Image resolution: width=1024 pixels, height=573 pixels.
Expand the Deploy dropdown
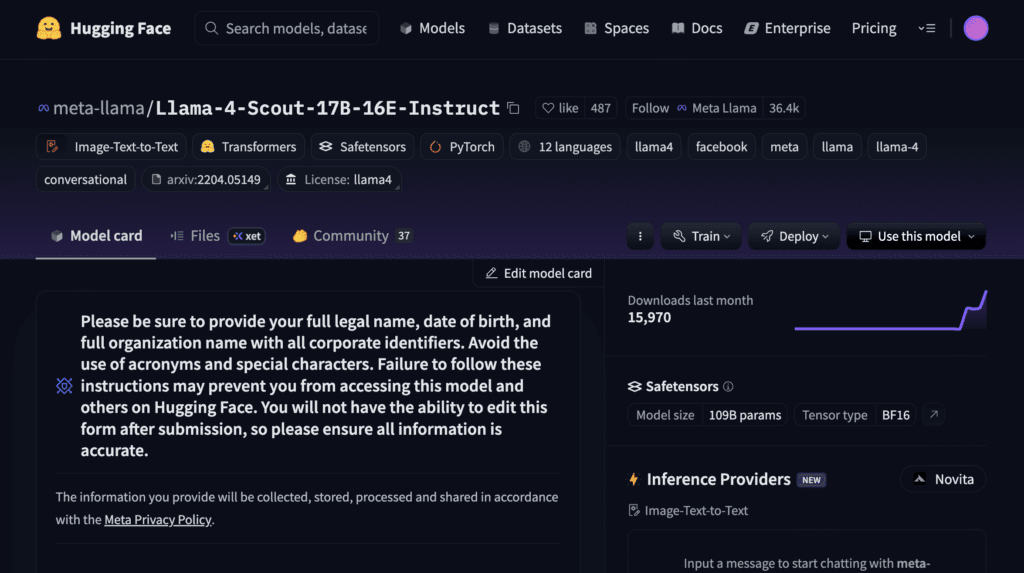(x=794, y=237)
